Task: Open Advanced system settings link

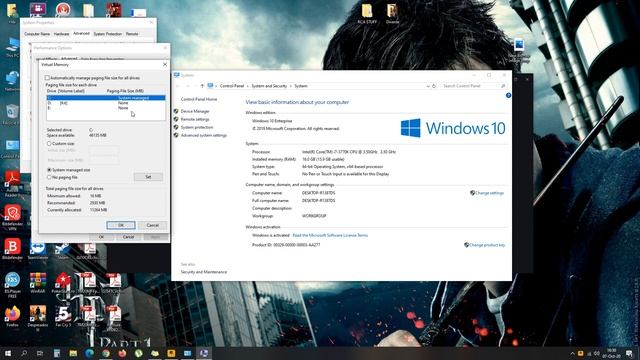Action: (204, 135)
